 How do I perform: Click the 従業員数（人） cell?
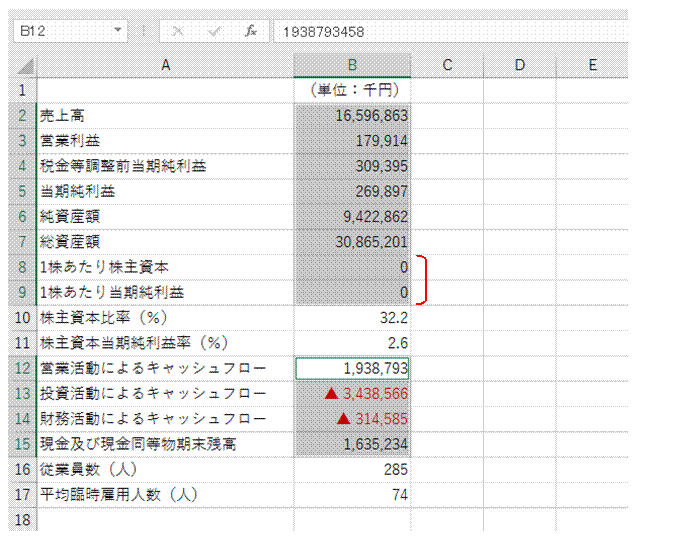pyautogui.click(x=165, y=469)
